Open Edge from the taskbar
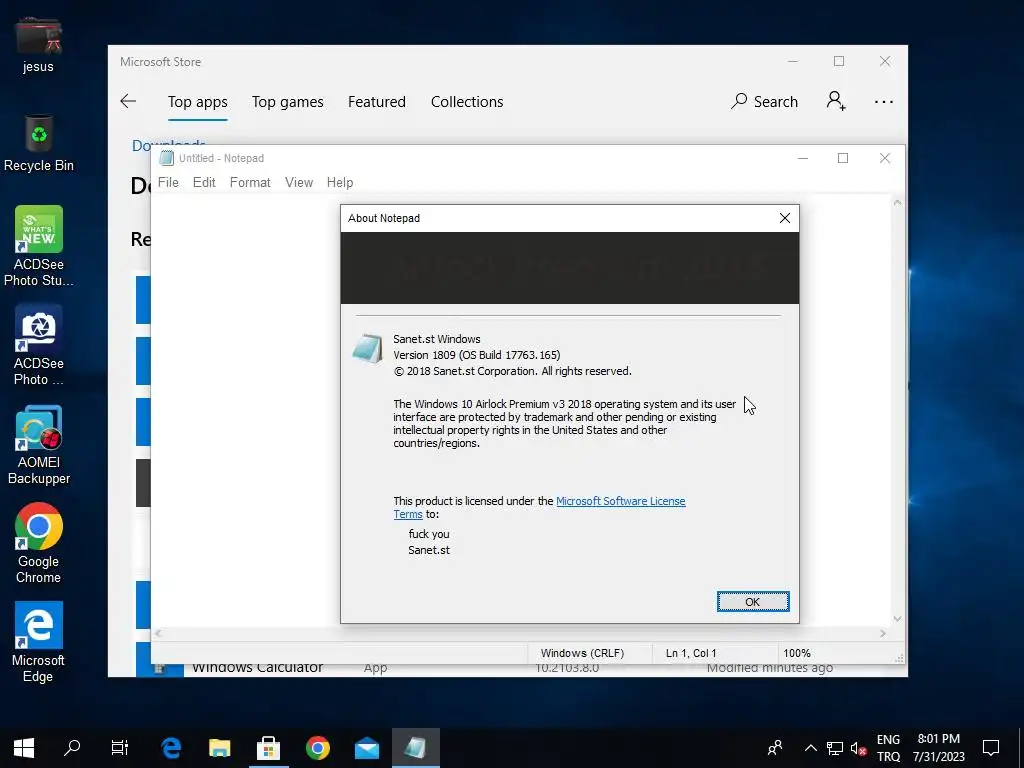Screen dimensions: 1024x768 point(171,748)
